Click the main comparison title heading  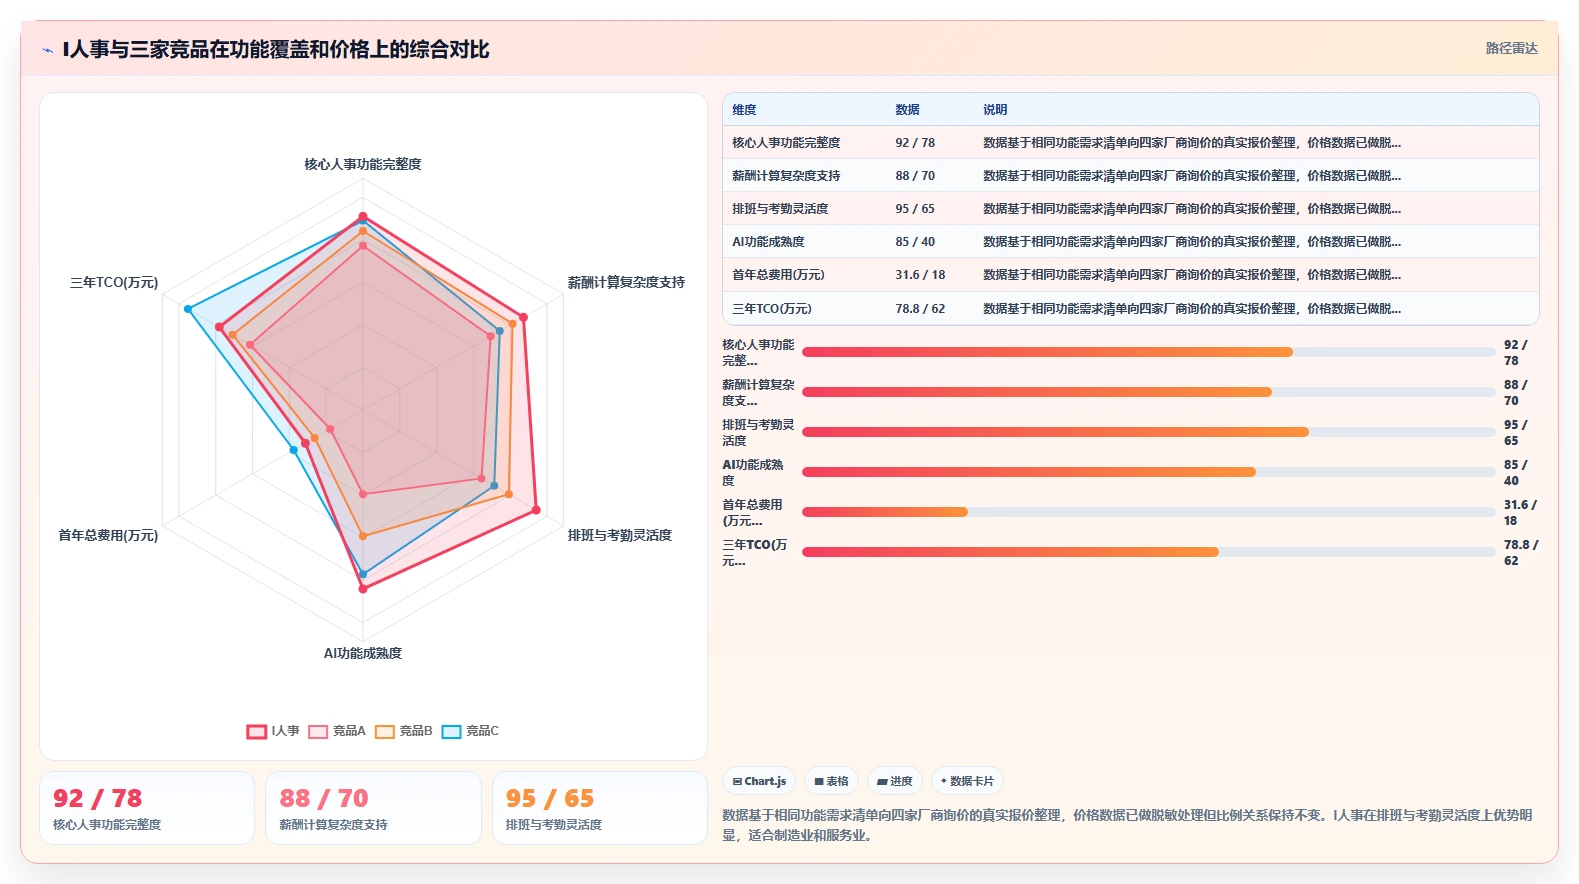click(276, 50)
